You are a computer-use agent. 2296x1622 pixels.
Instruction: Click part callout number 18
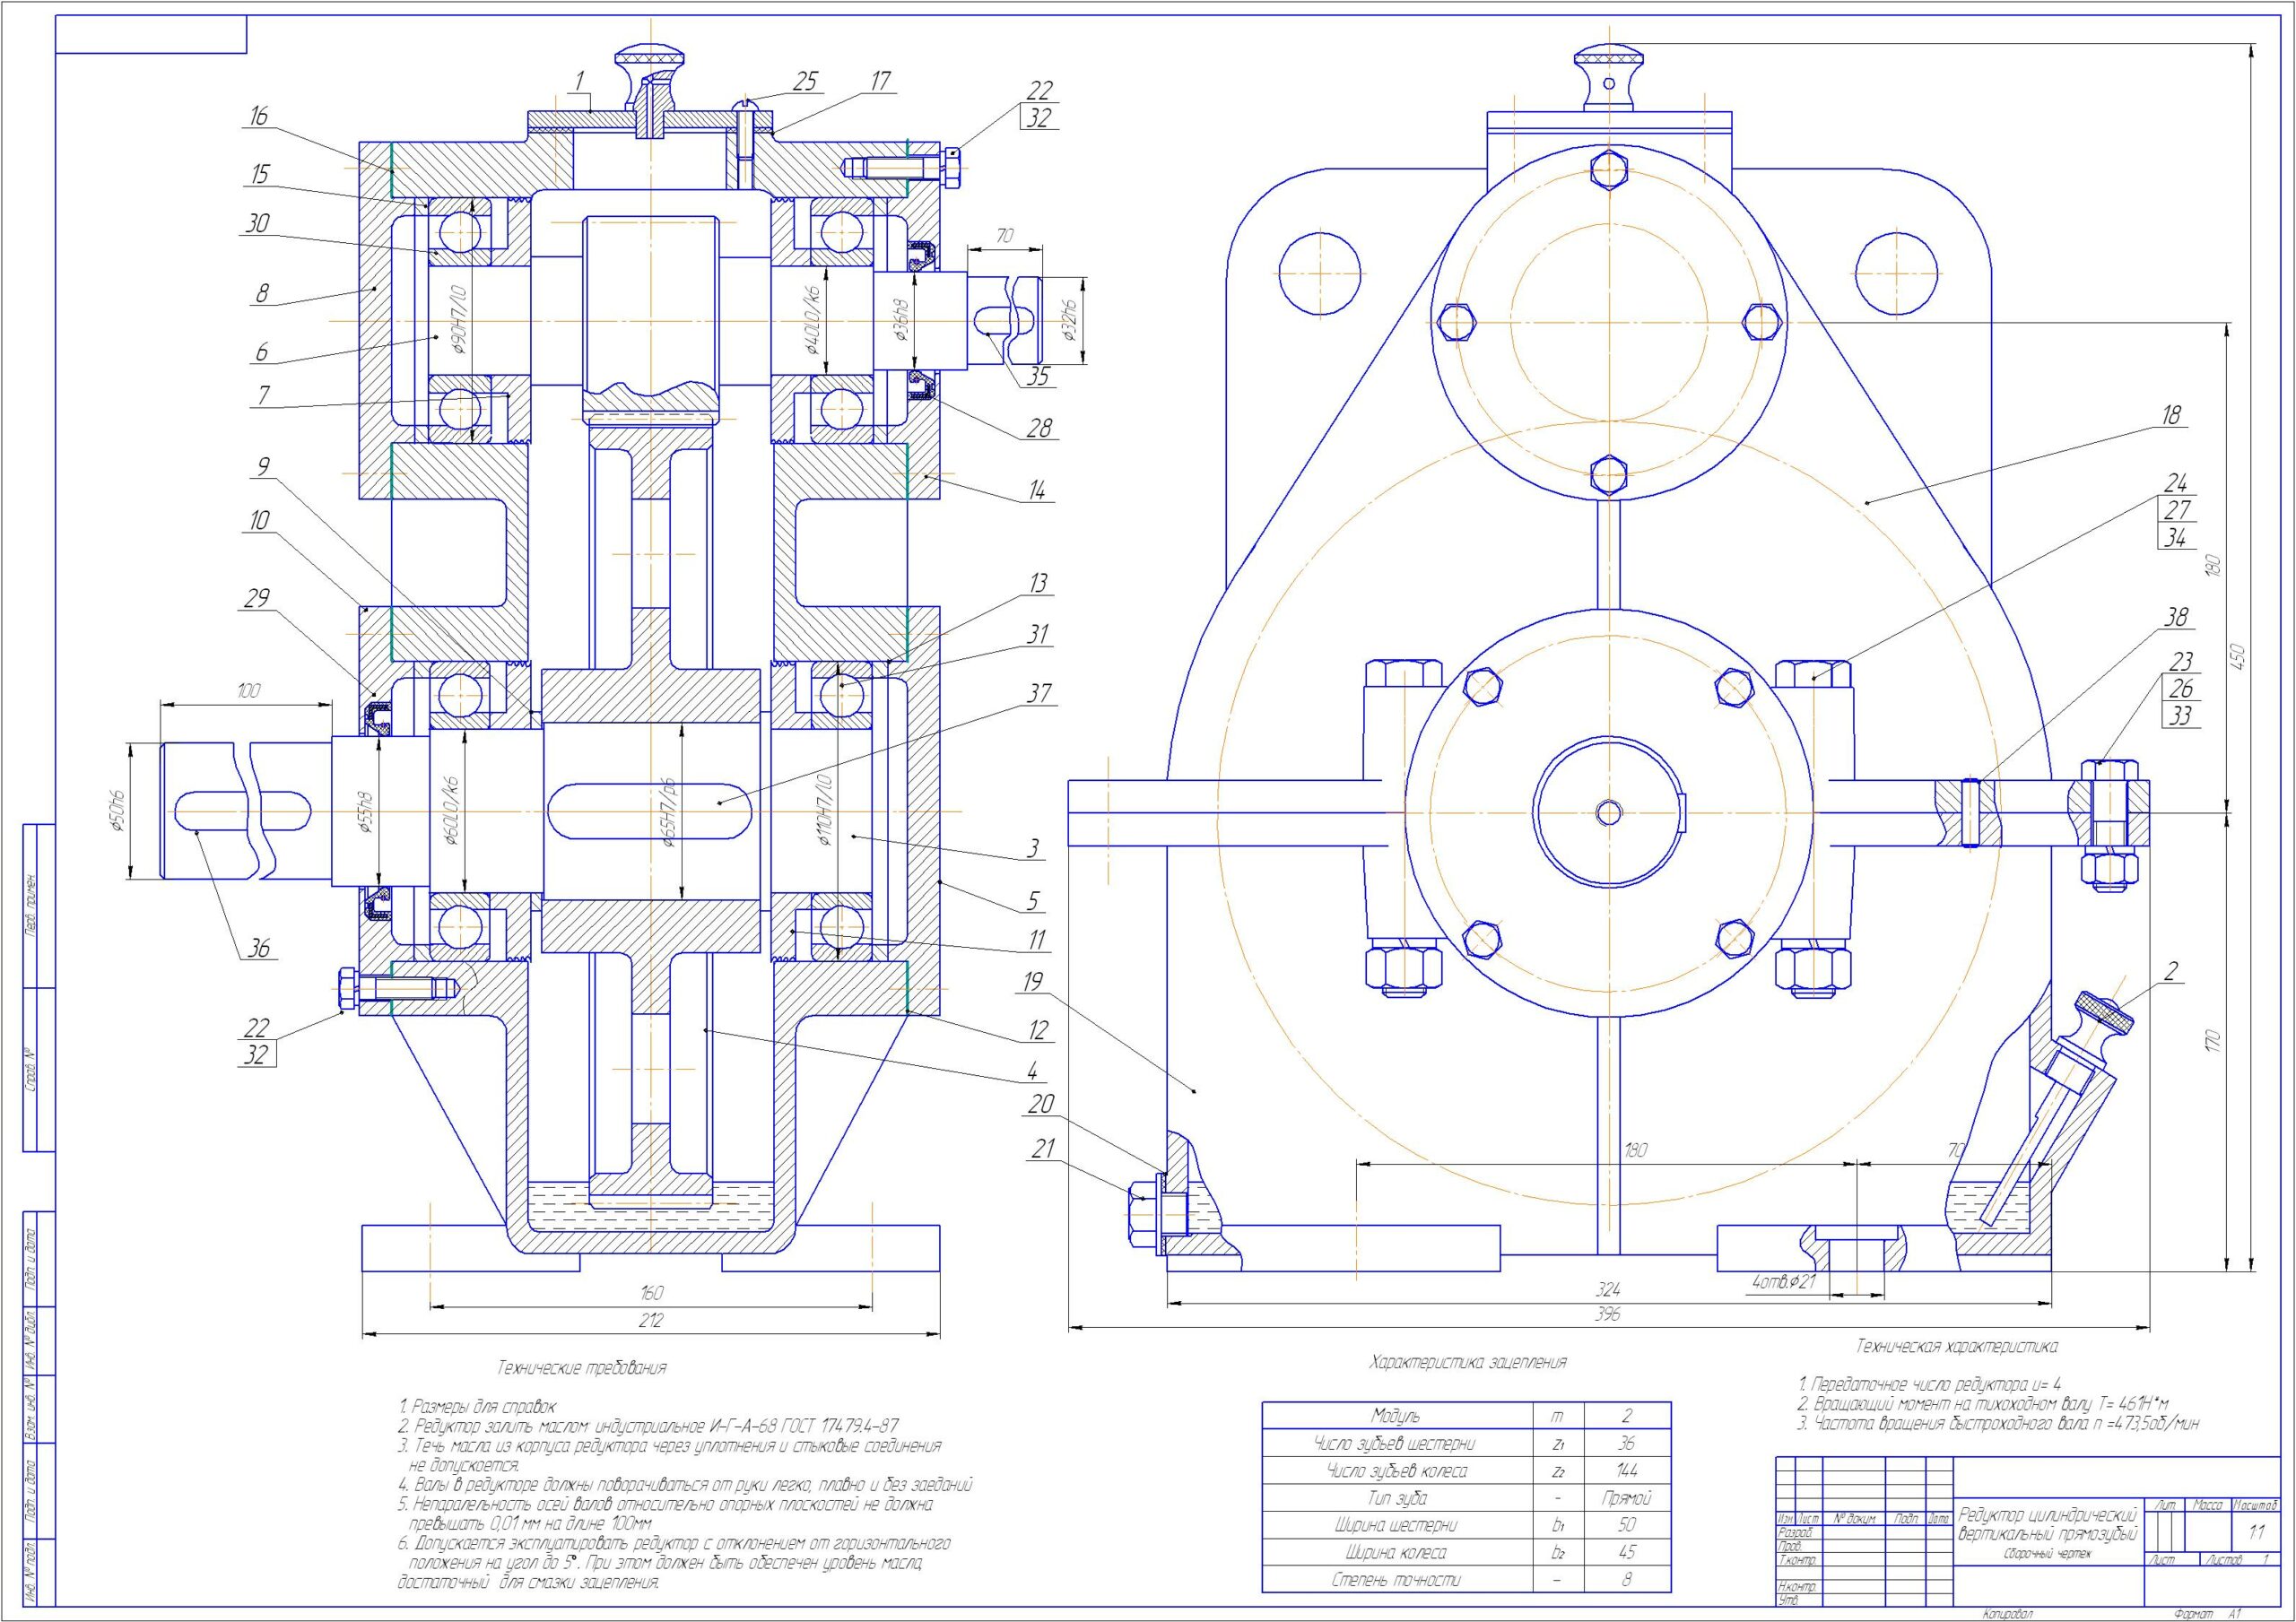coord(2171,415)
